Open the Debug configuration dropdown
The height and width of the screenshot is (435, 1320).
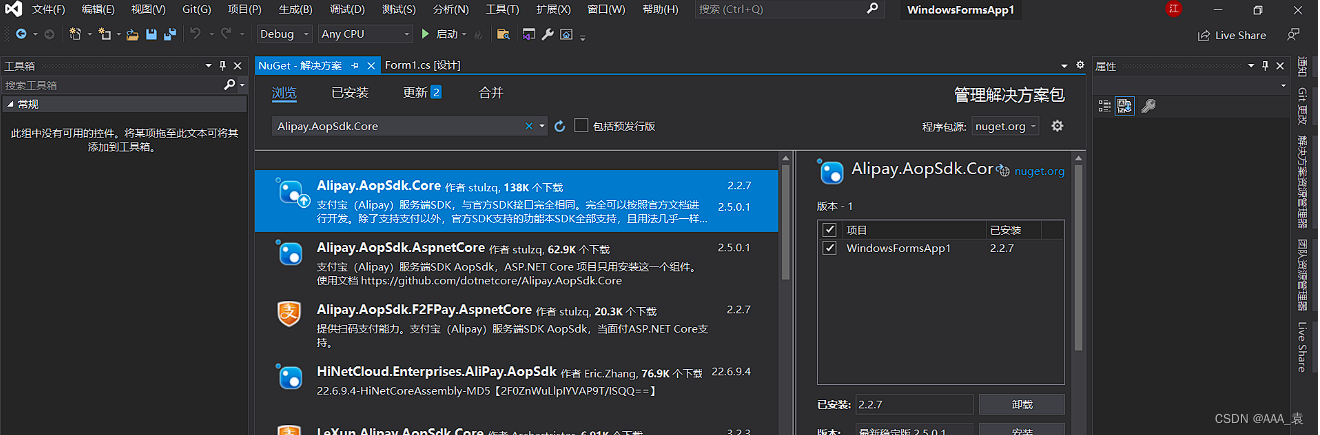click(x=284, y=34)
